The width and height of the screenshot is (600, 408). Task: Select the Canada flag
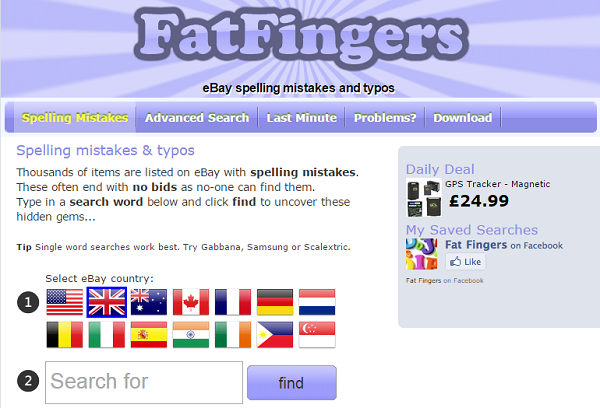pos(191,302)
